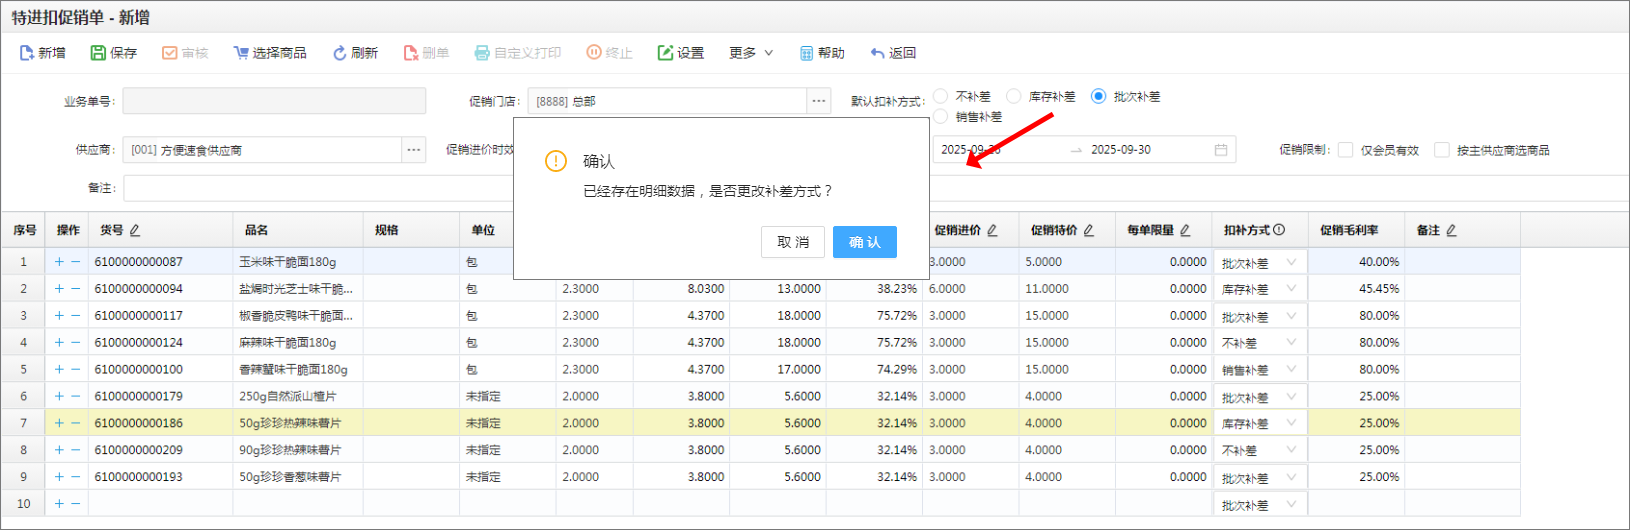Screen dimensions: 1630x530
Task: Click the 返回 back icon
Action: (x=878, y=53)
